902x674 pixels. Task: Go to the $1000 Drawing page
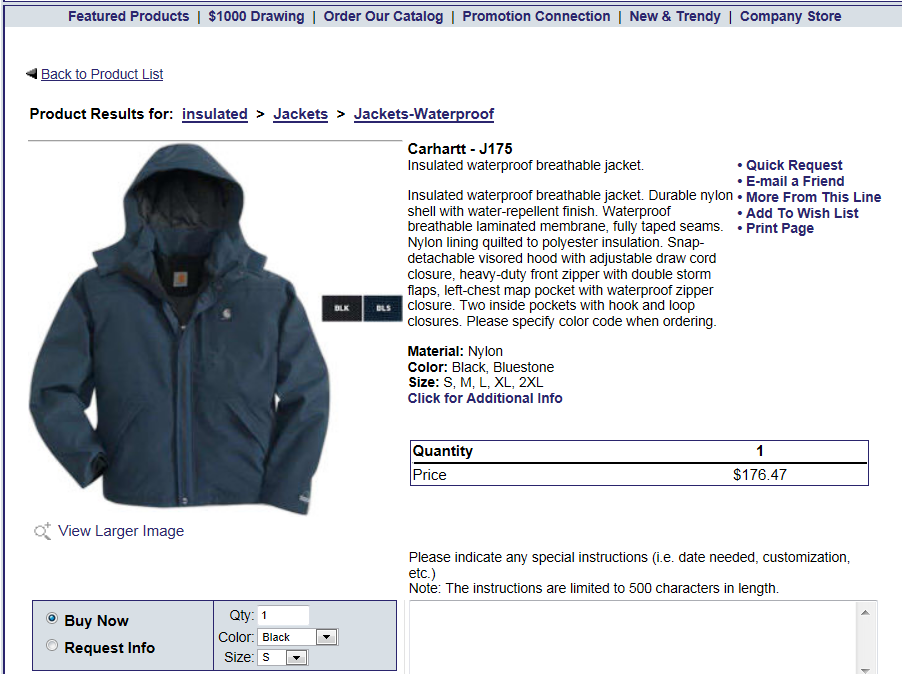pos(256,16)
